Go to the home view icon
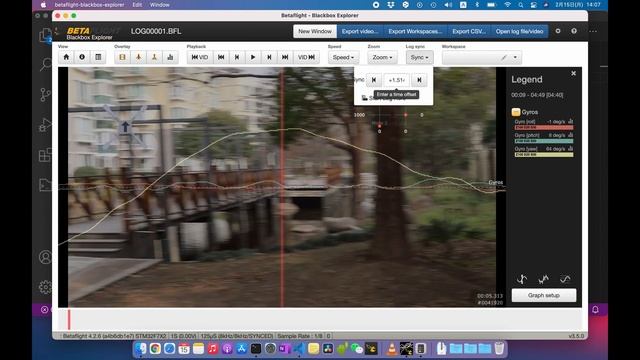 pos(66,57)
